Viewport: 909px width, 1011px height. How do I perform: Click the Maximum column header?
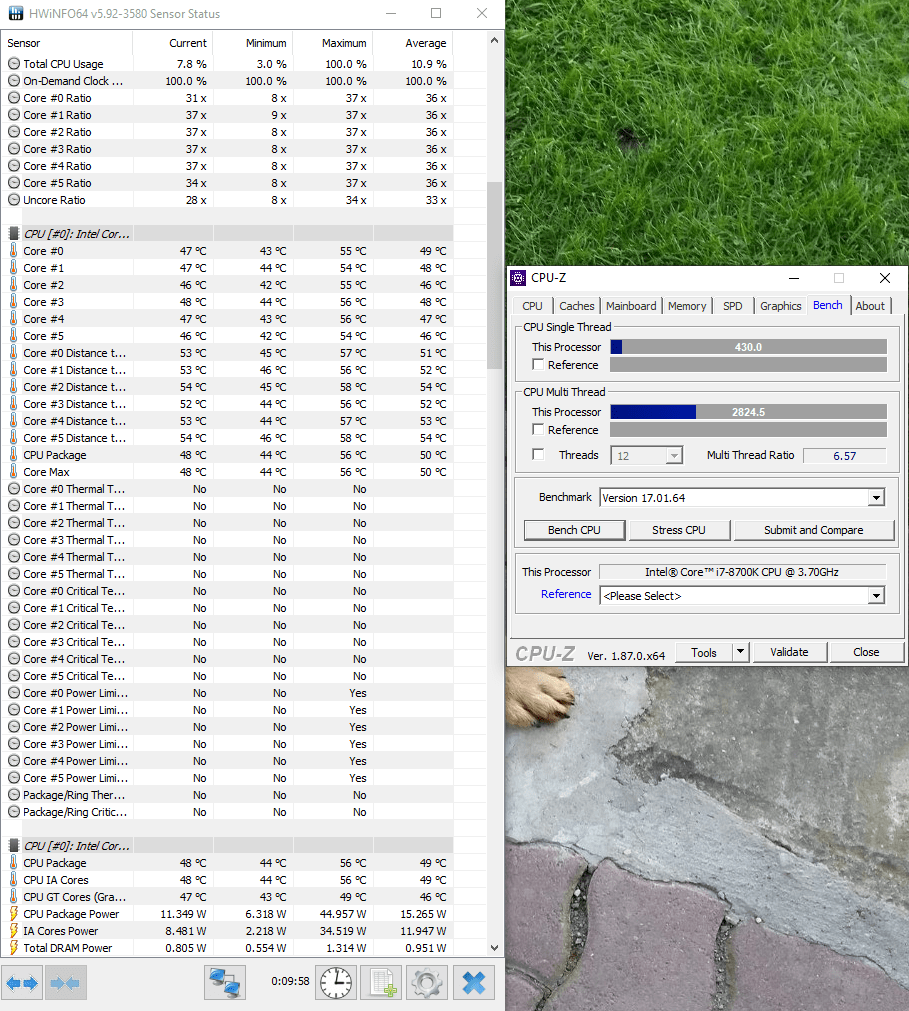tap(333, 43)
